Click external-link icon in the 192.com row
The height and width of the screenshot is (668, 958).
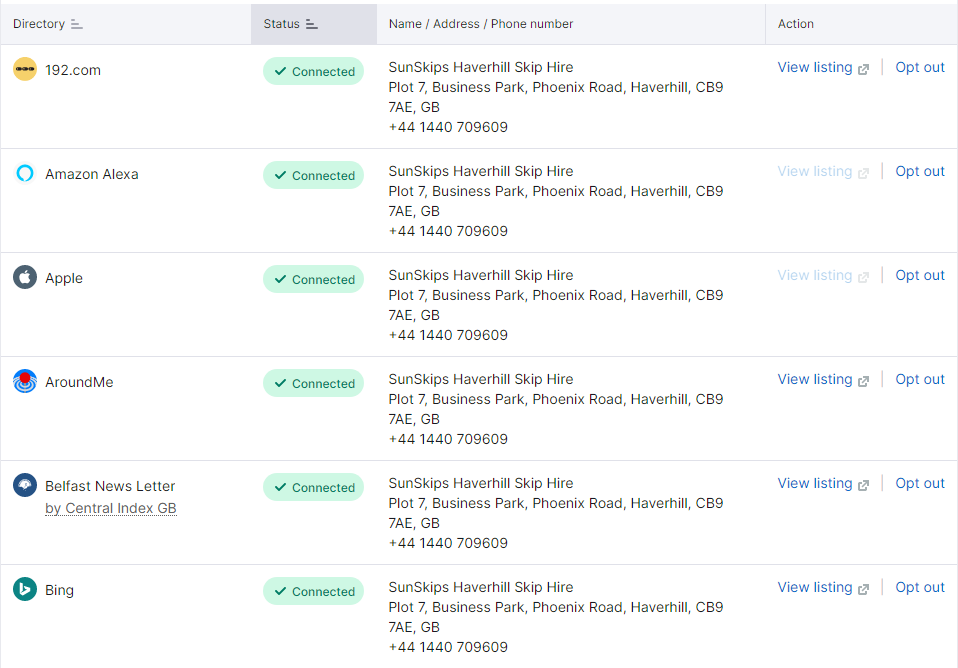(x=864, y=69)
